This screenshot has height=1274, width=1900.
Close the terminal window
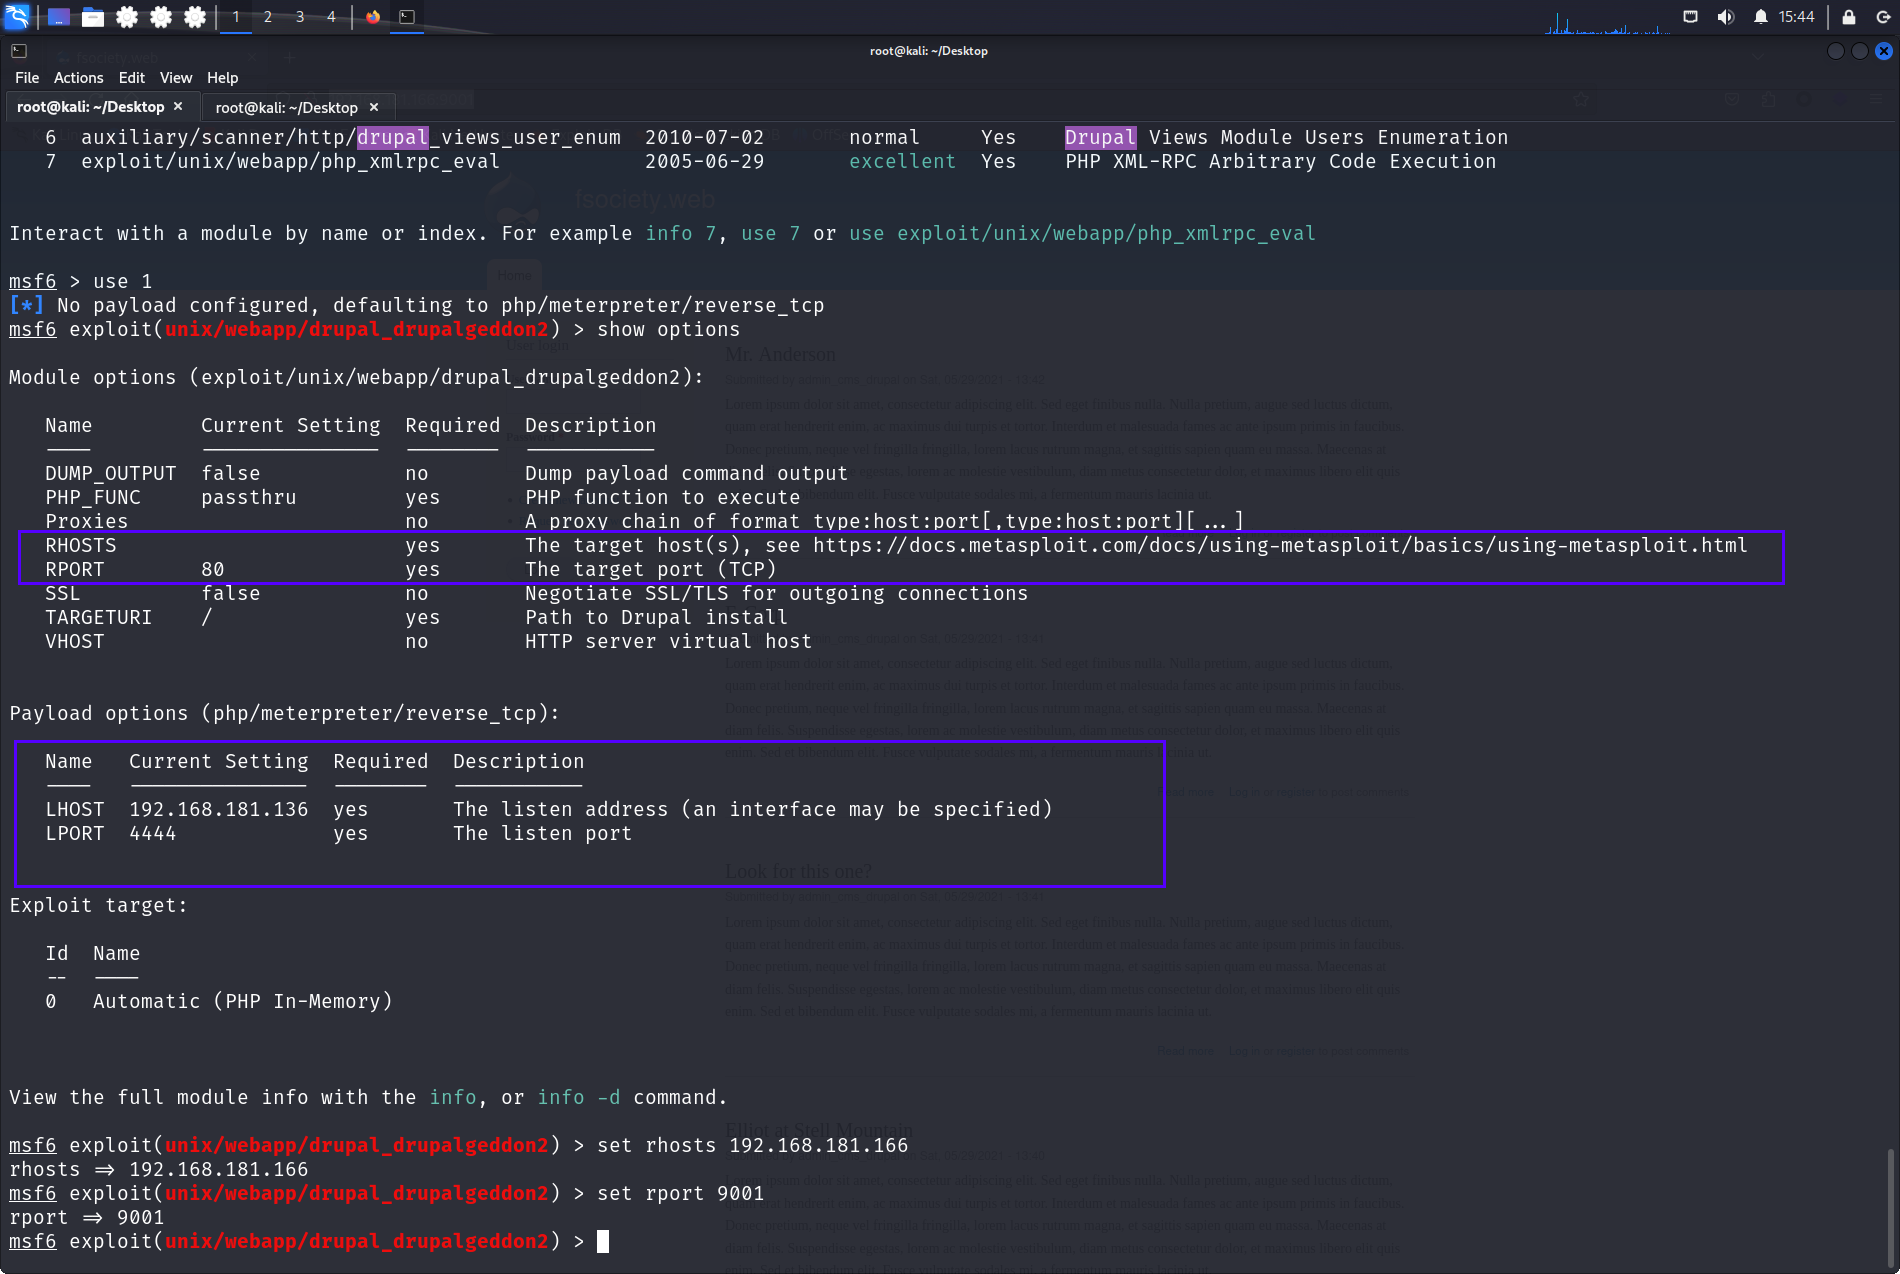click(1883, 51)
